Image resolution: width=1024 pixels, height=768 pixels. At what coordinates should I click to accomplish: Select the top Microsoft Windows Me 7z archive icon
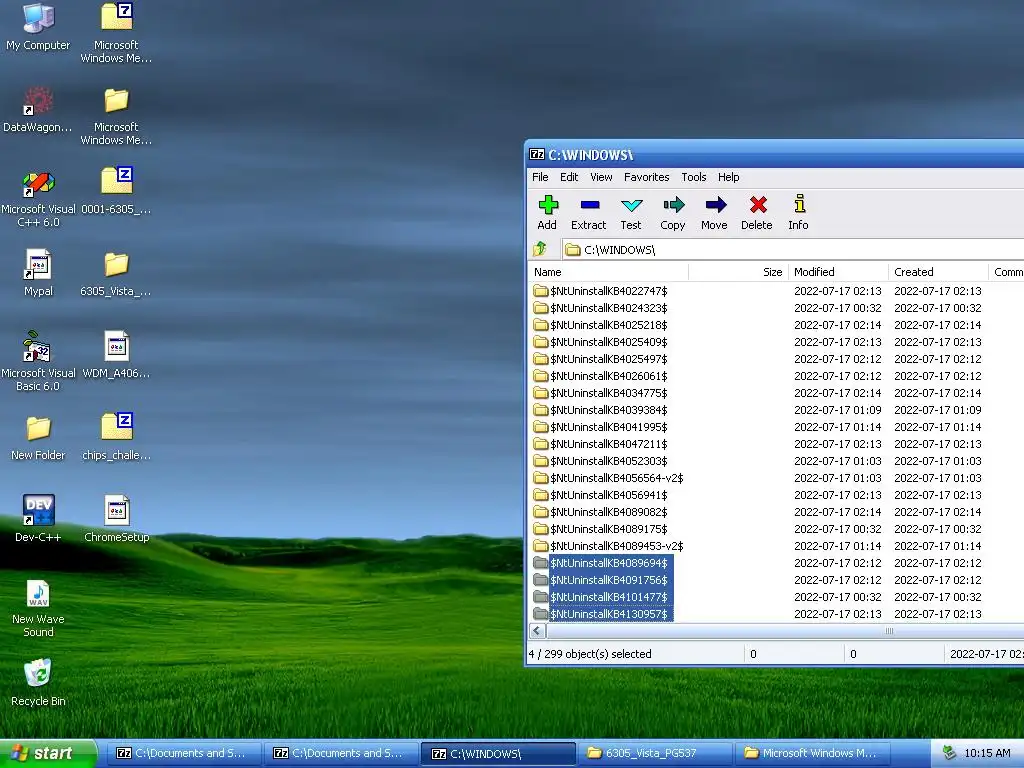coord(116,33)
